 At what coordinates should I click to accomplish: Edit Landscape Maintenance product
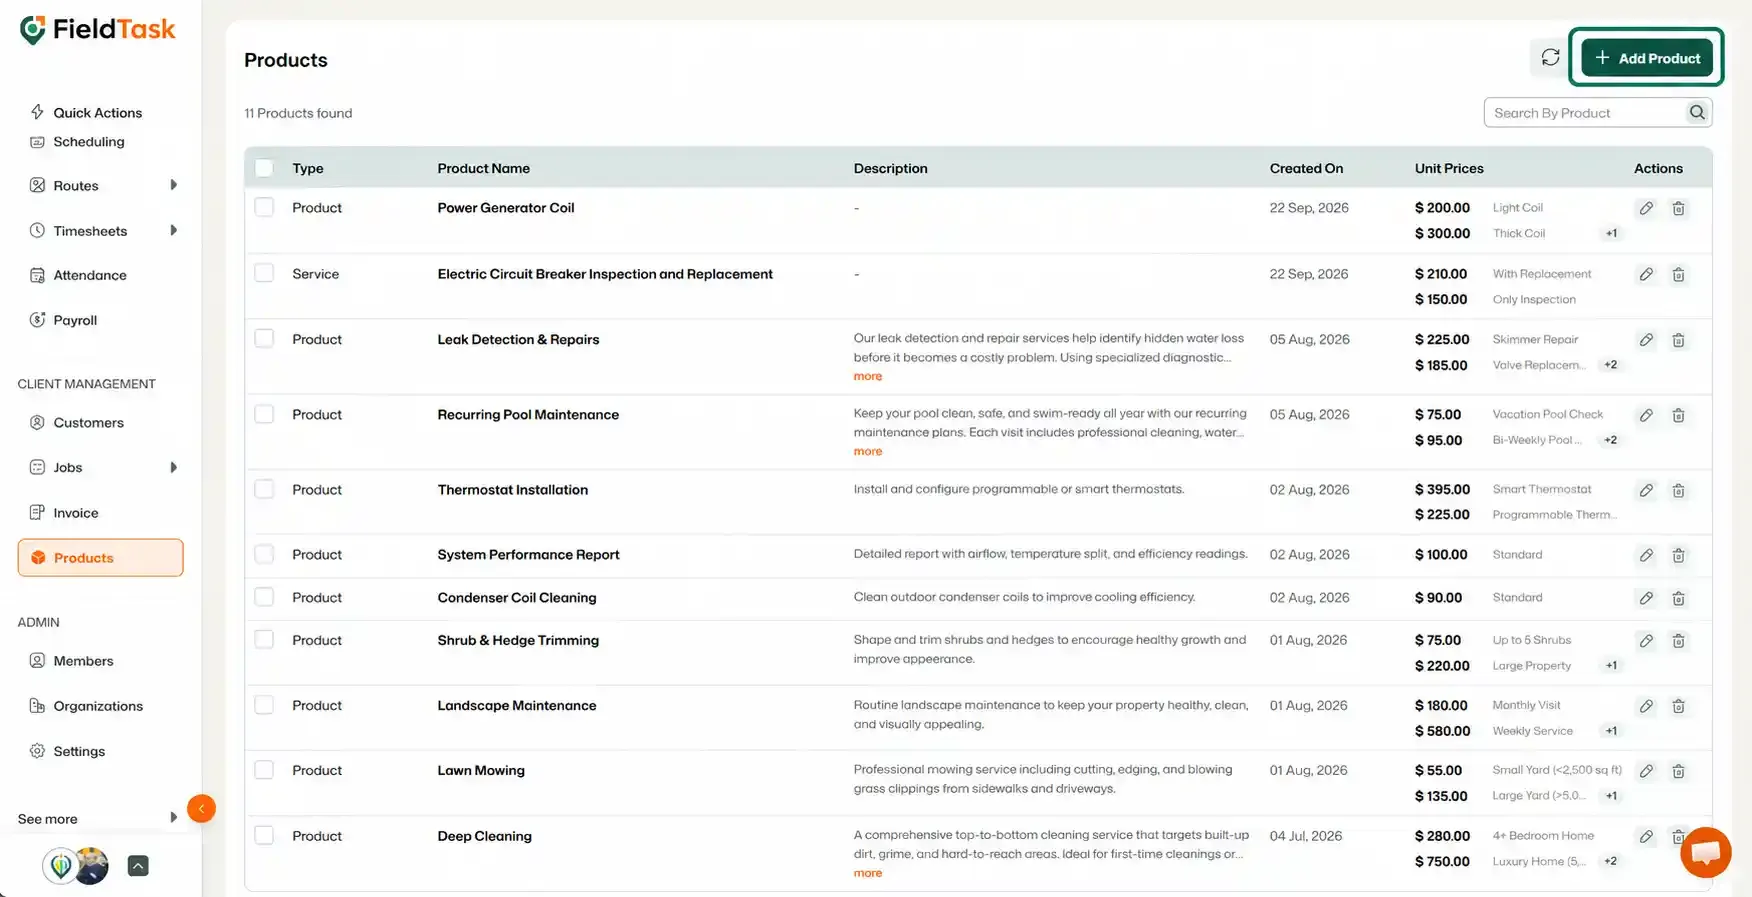click(x=1646, y=706)
